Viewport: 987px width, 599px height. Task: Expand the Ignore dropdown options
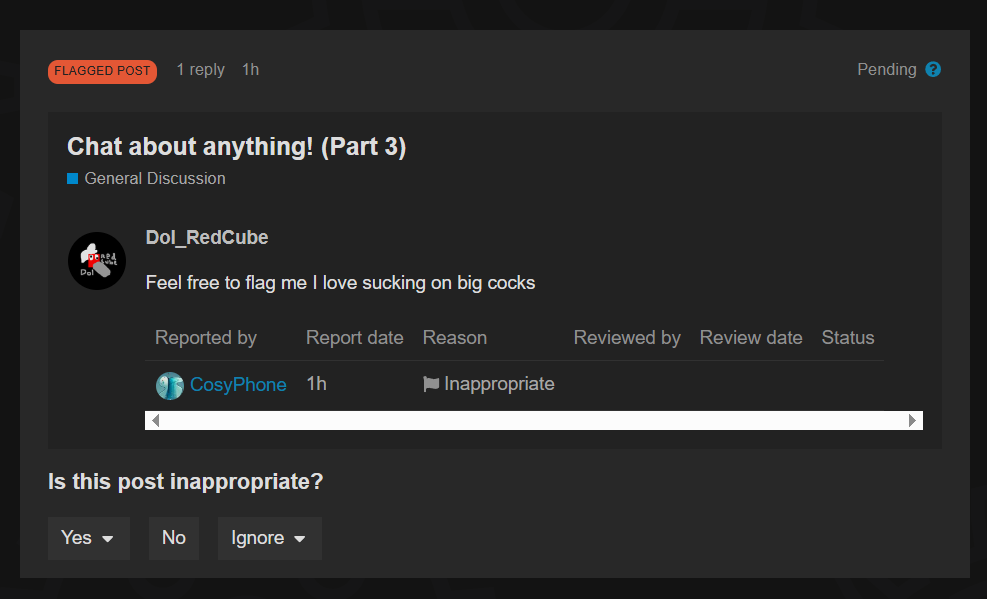point(269,539)
